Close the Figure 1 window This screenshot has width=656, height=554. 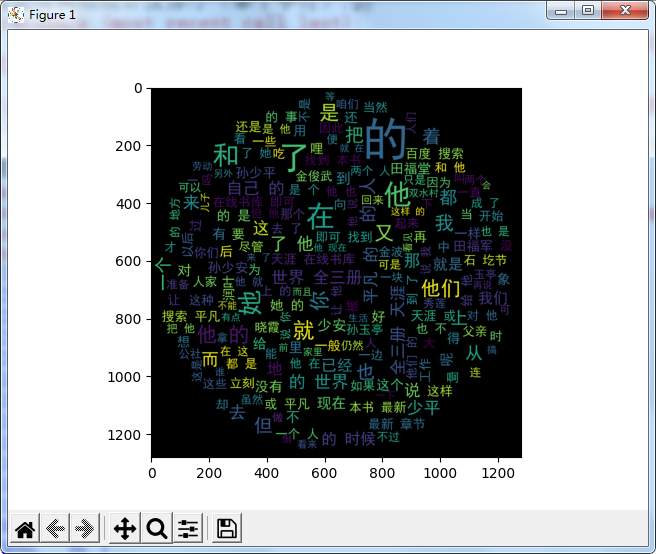click(x=625, y=11)
